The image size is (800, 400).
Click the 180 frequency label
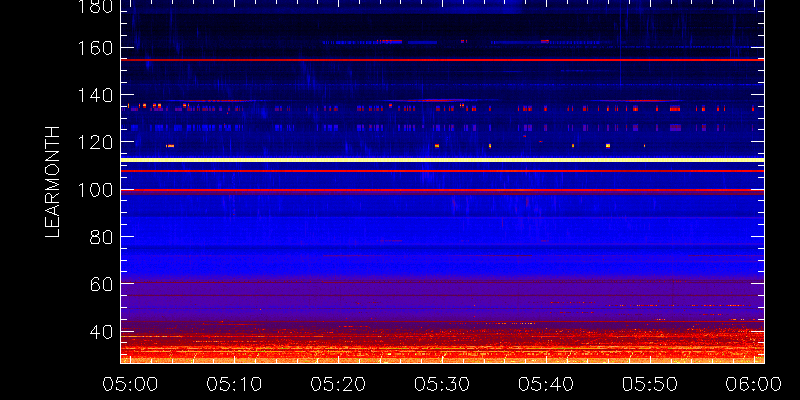click(x=94, y=7)
